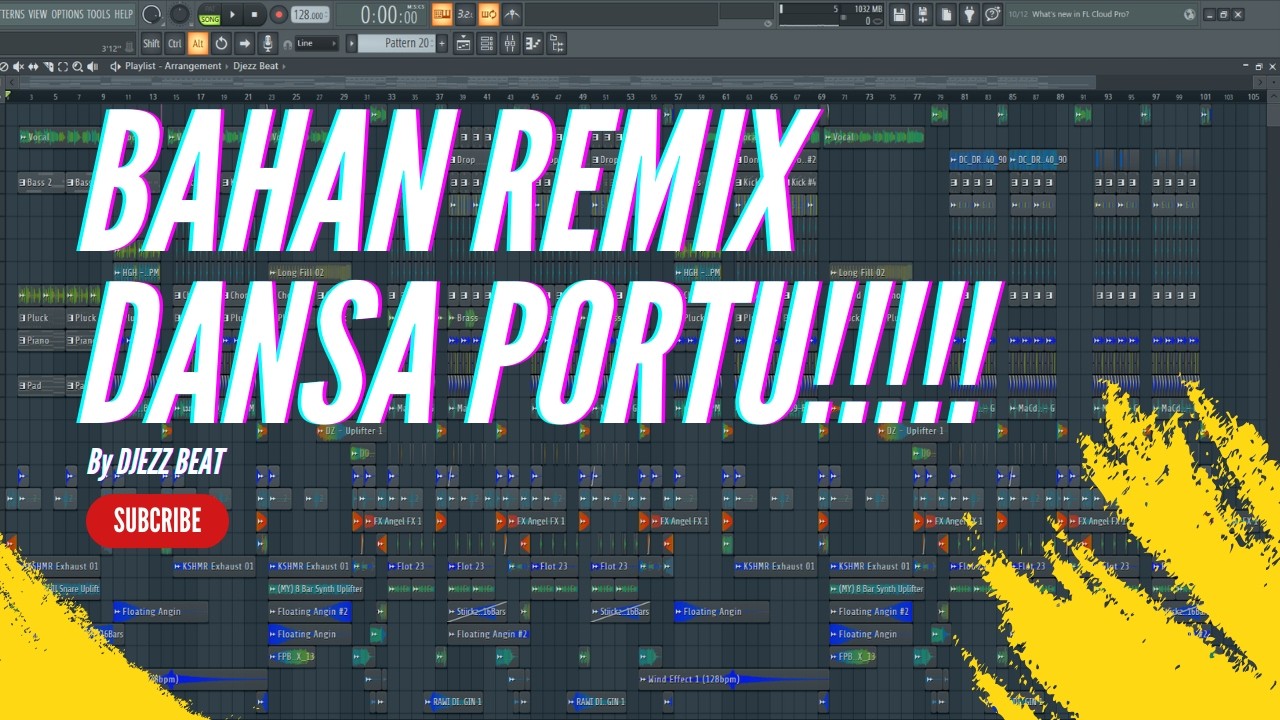Adjust the master volume knob
The height and width of the screenshot is (720, 1280).
152,14
